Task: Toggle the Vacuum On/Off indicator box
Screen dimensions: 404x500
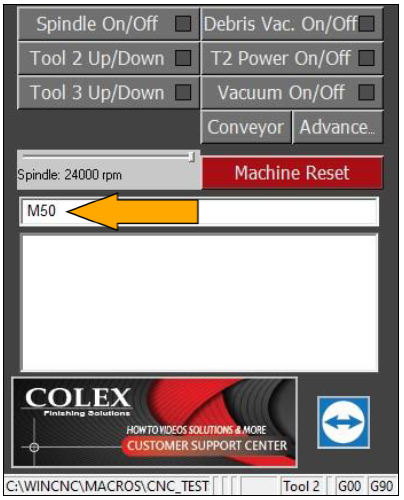Action: (x=366, y=92)
